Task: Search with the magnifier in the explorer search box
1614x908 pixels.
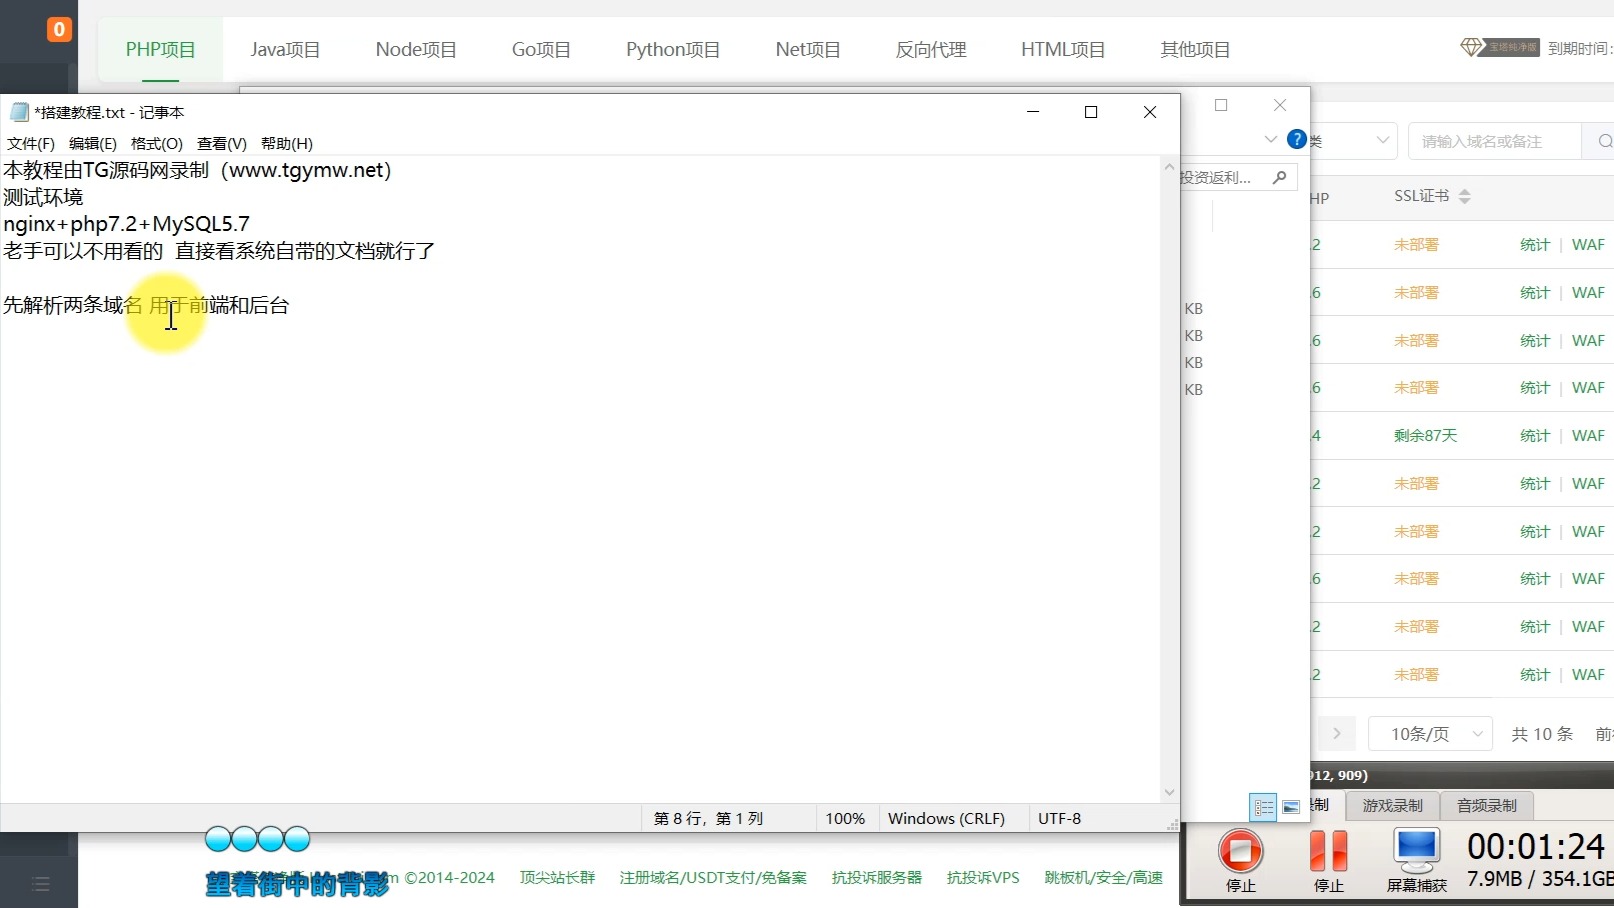Action: pos(1279,177)
